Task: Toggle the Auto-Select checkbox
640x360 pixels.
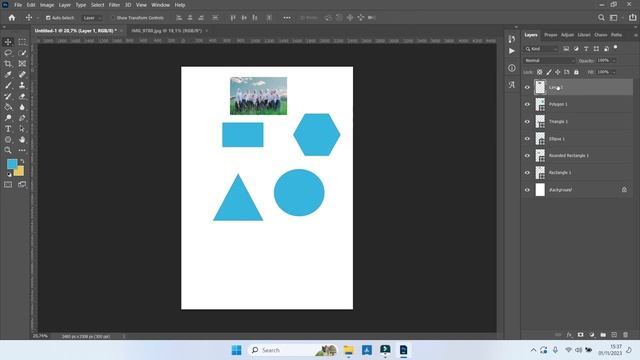Action: pos(48,18)
